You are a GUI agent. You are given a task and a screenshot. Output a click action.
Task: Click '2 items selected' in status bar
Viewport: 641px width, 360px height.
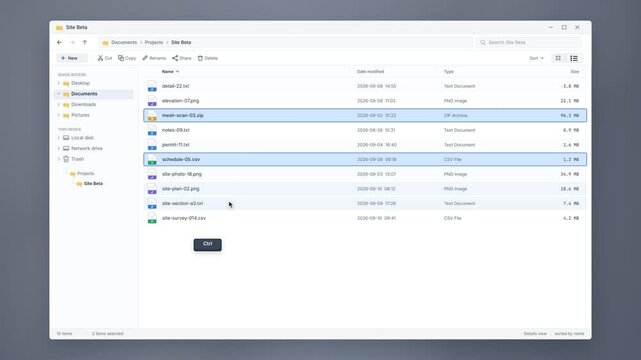(x=108, y=333)
